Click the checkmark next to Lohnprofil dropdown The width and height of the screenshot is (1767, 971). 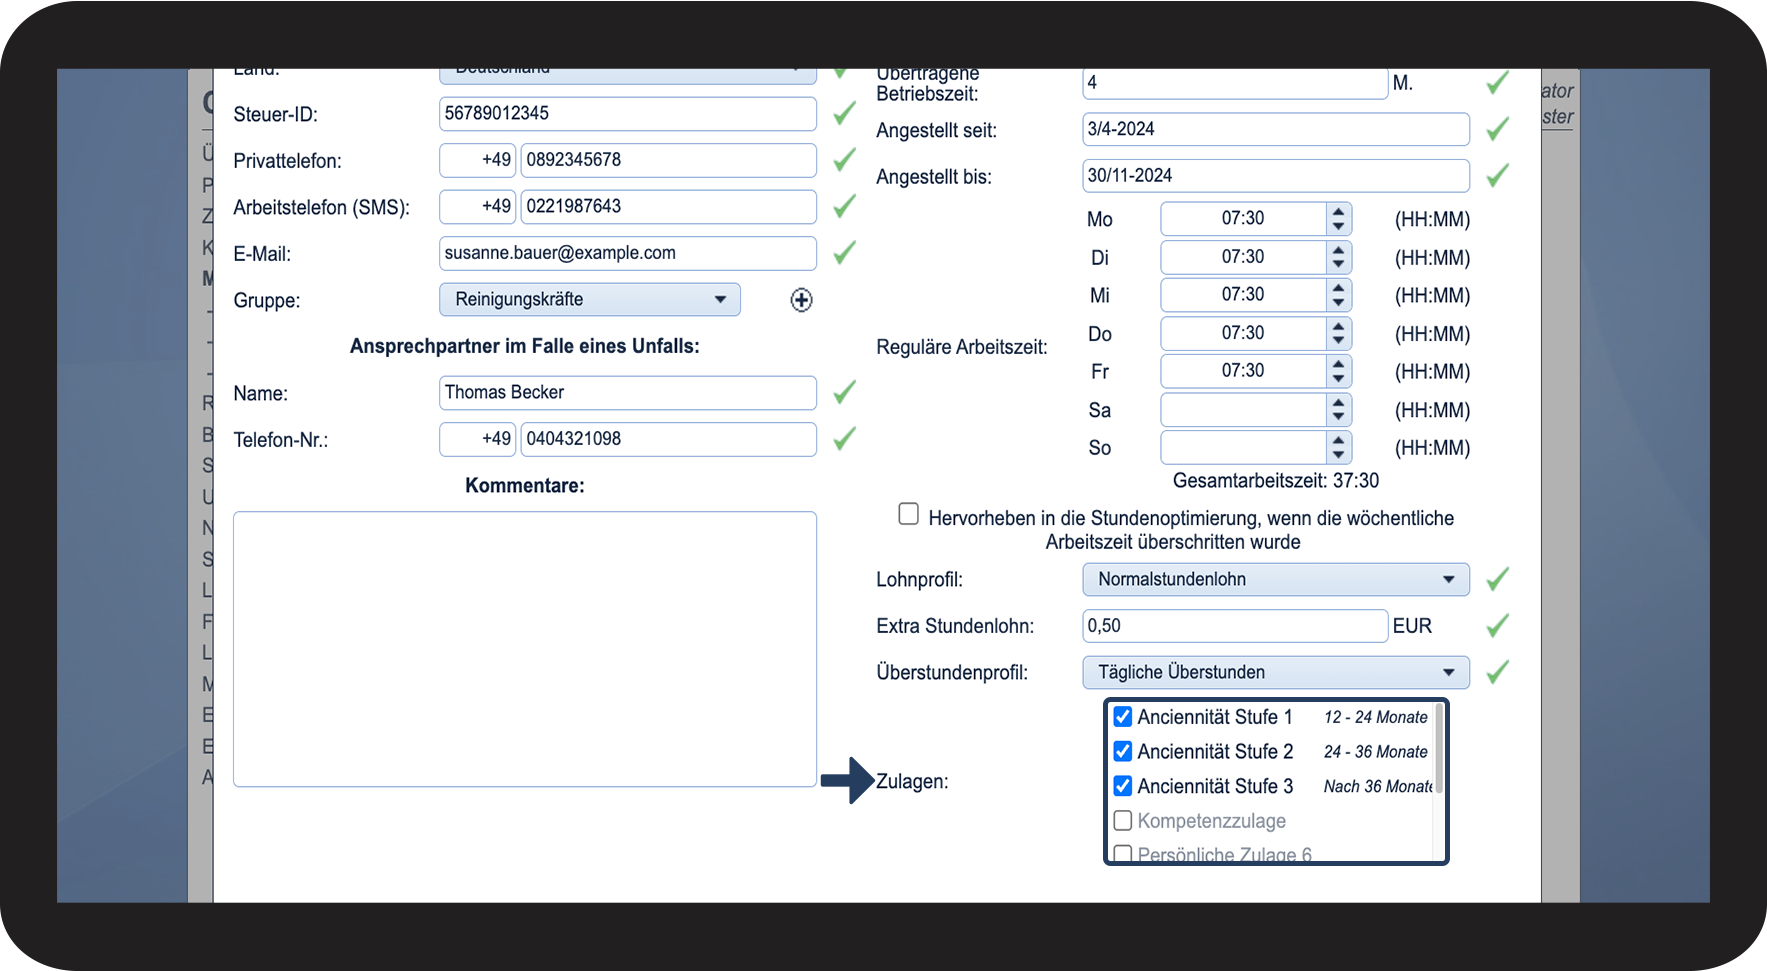(1497, 579)
